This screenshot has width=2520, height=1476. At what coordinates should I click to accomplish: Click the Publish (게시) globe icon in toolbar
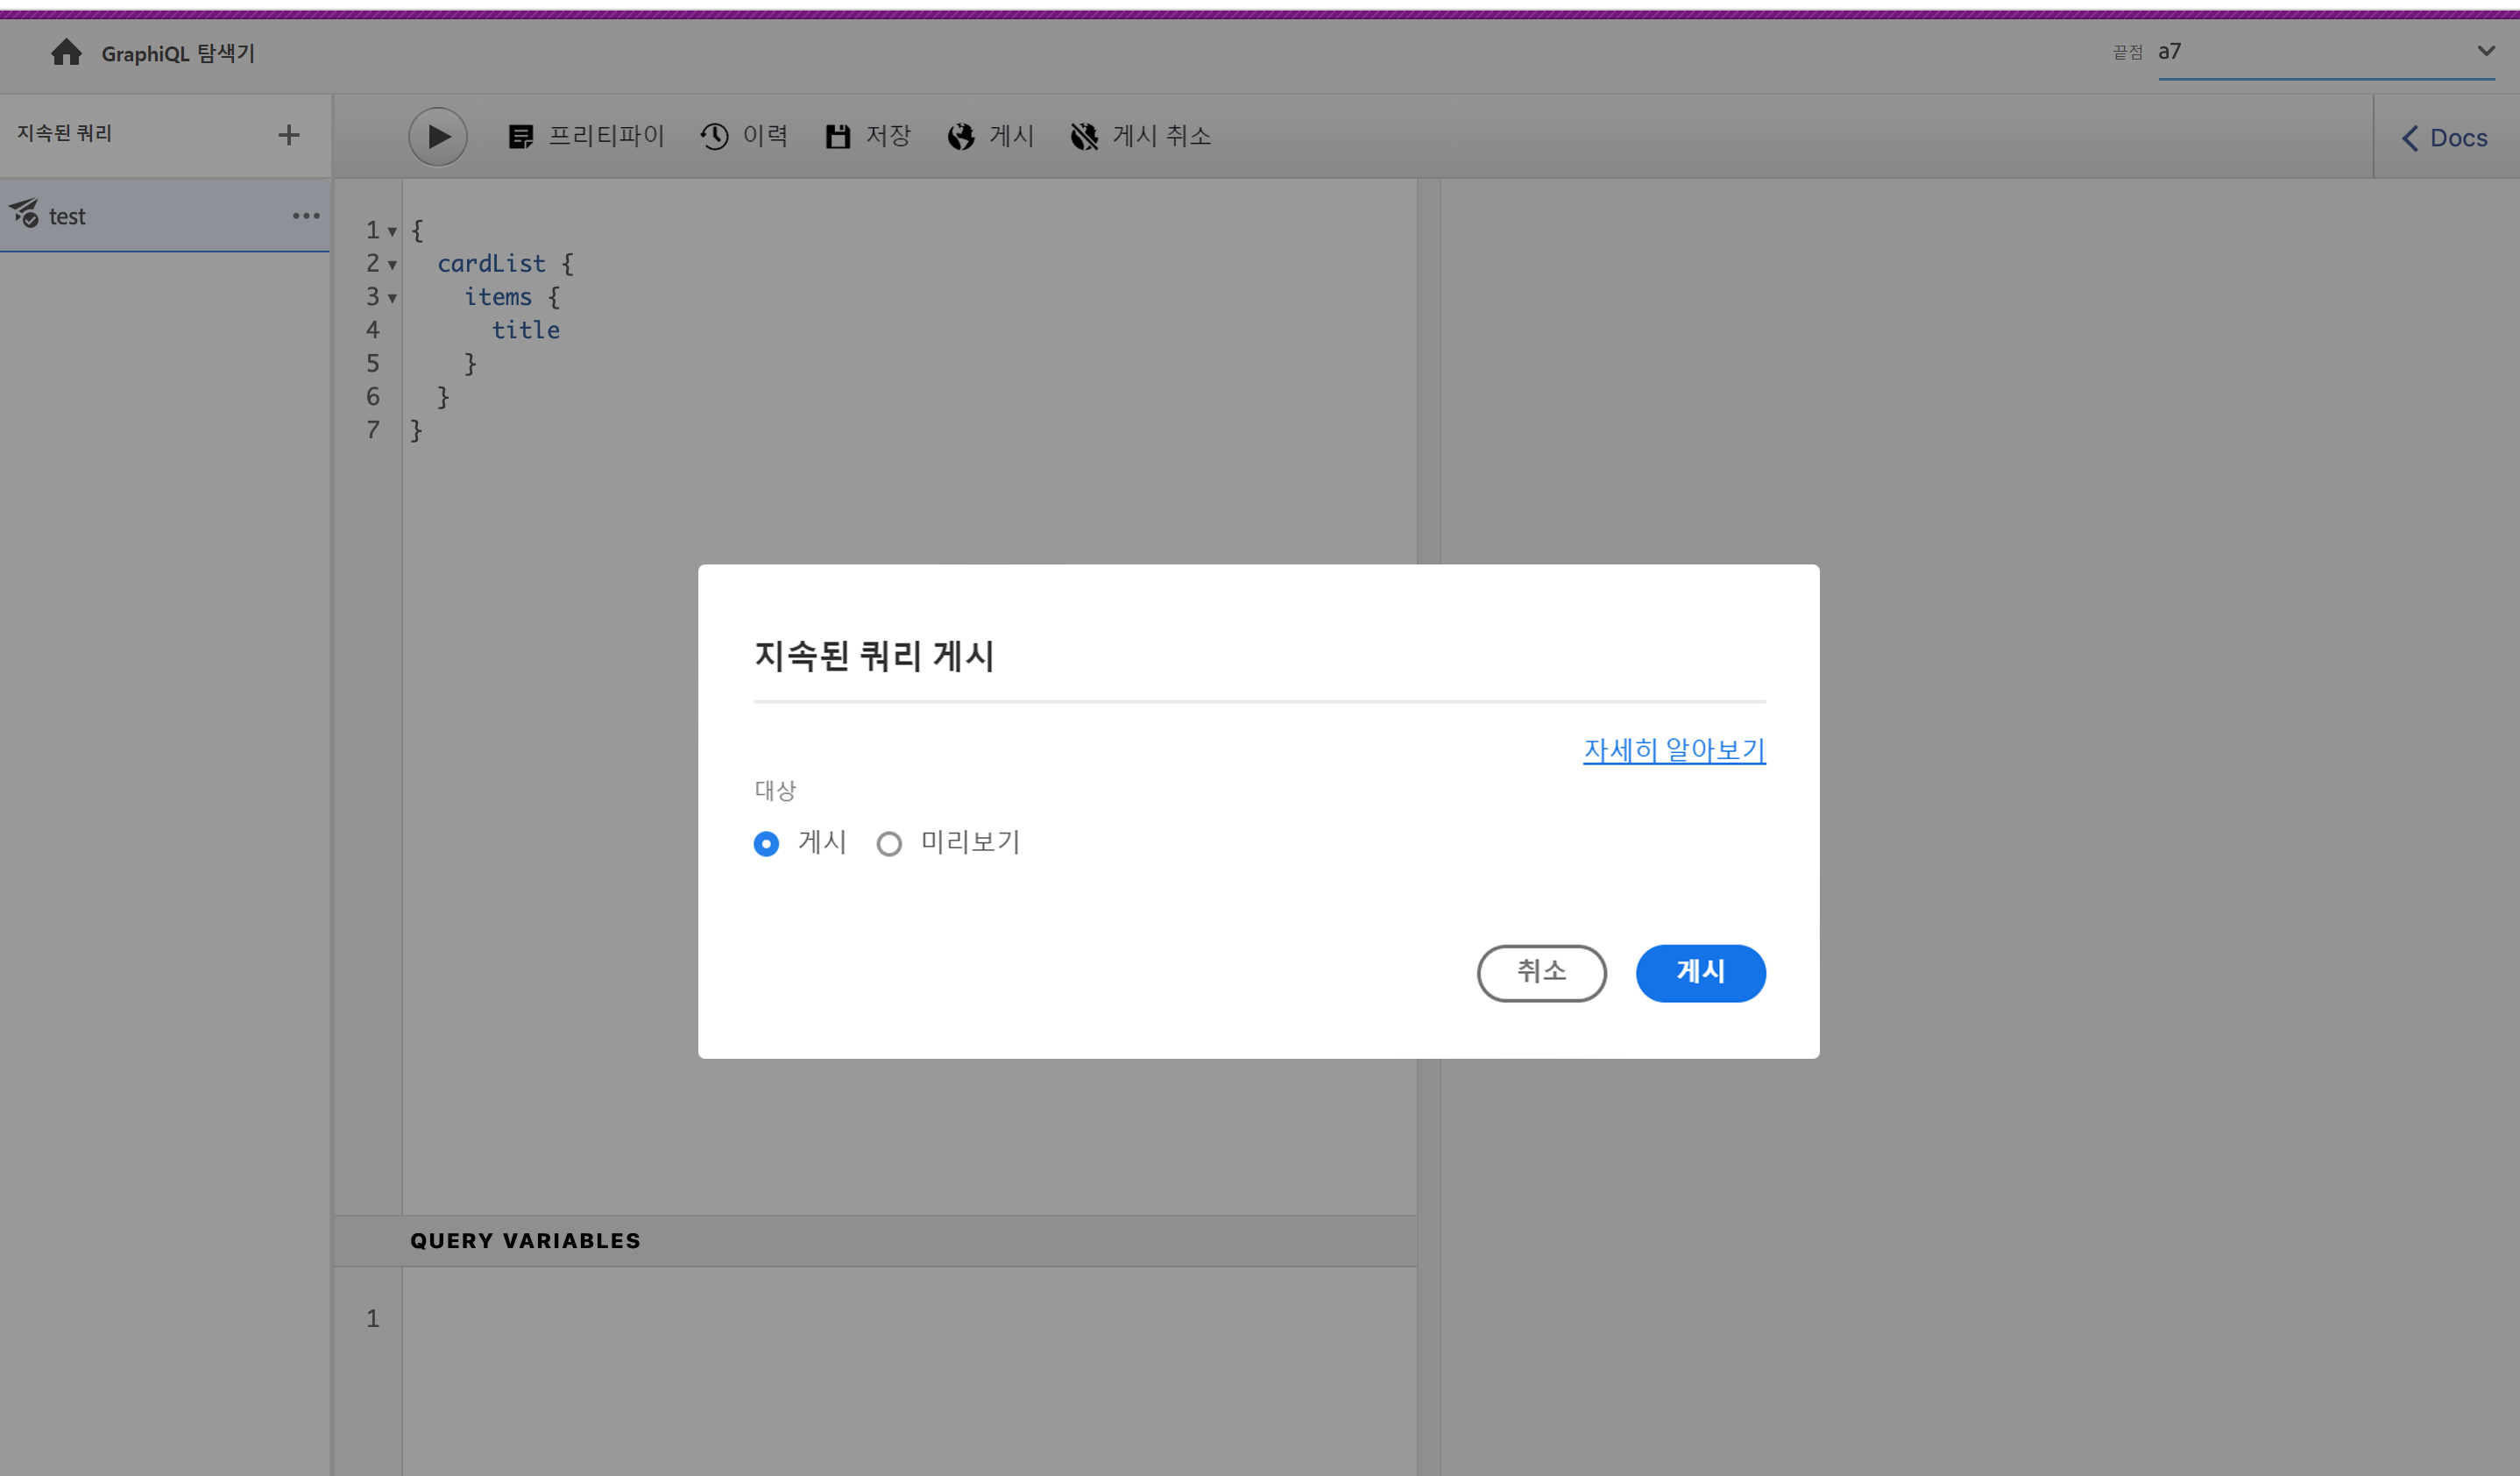coord(961,136)
